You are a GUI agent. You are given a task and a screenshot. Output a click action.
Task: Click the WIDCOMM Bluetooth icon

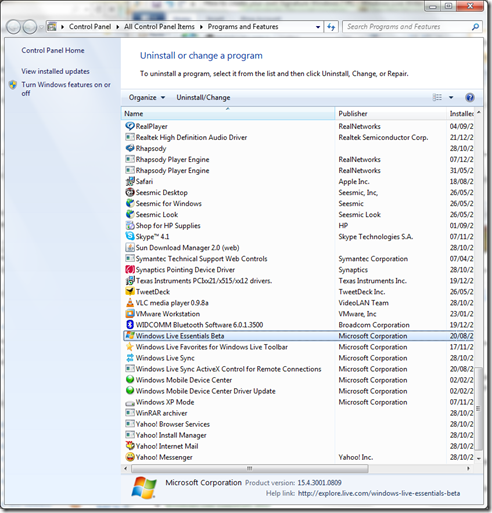click(x=130, y=325)
